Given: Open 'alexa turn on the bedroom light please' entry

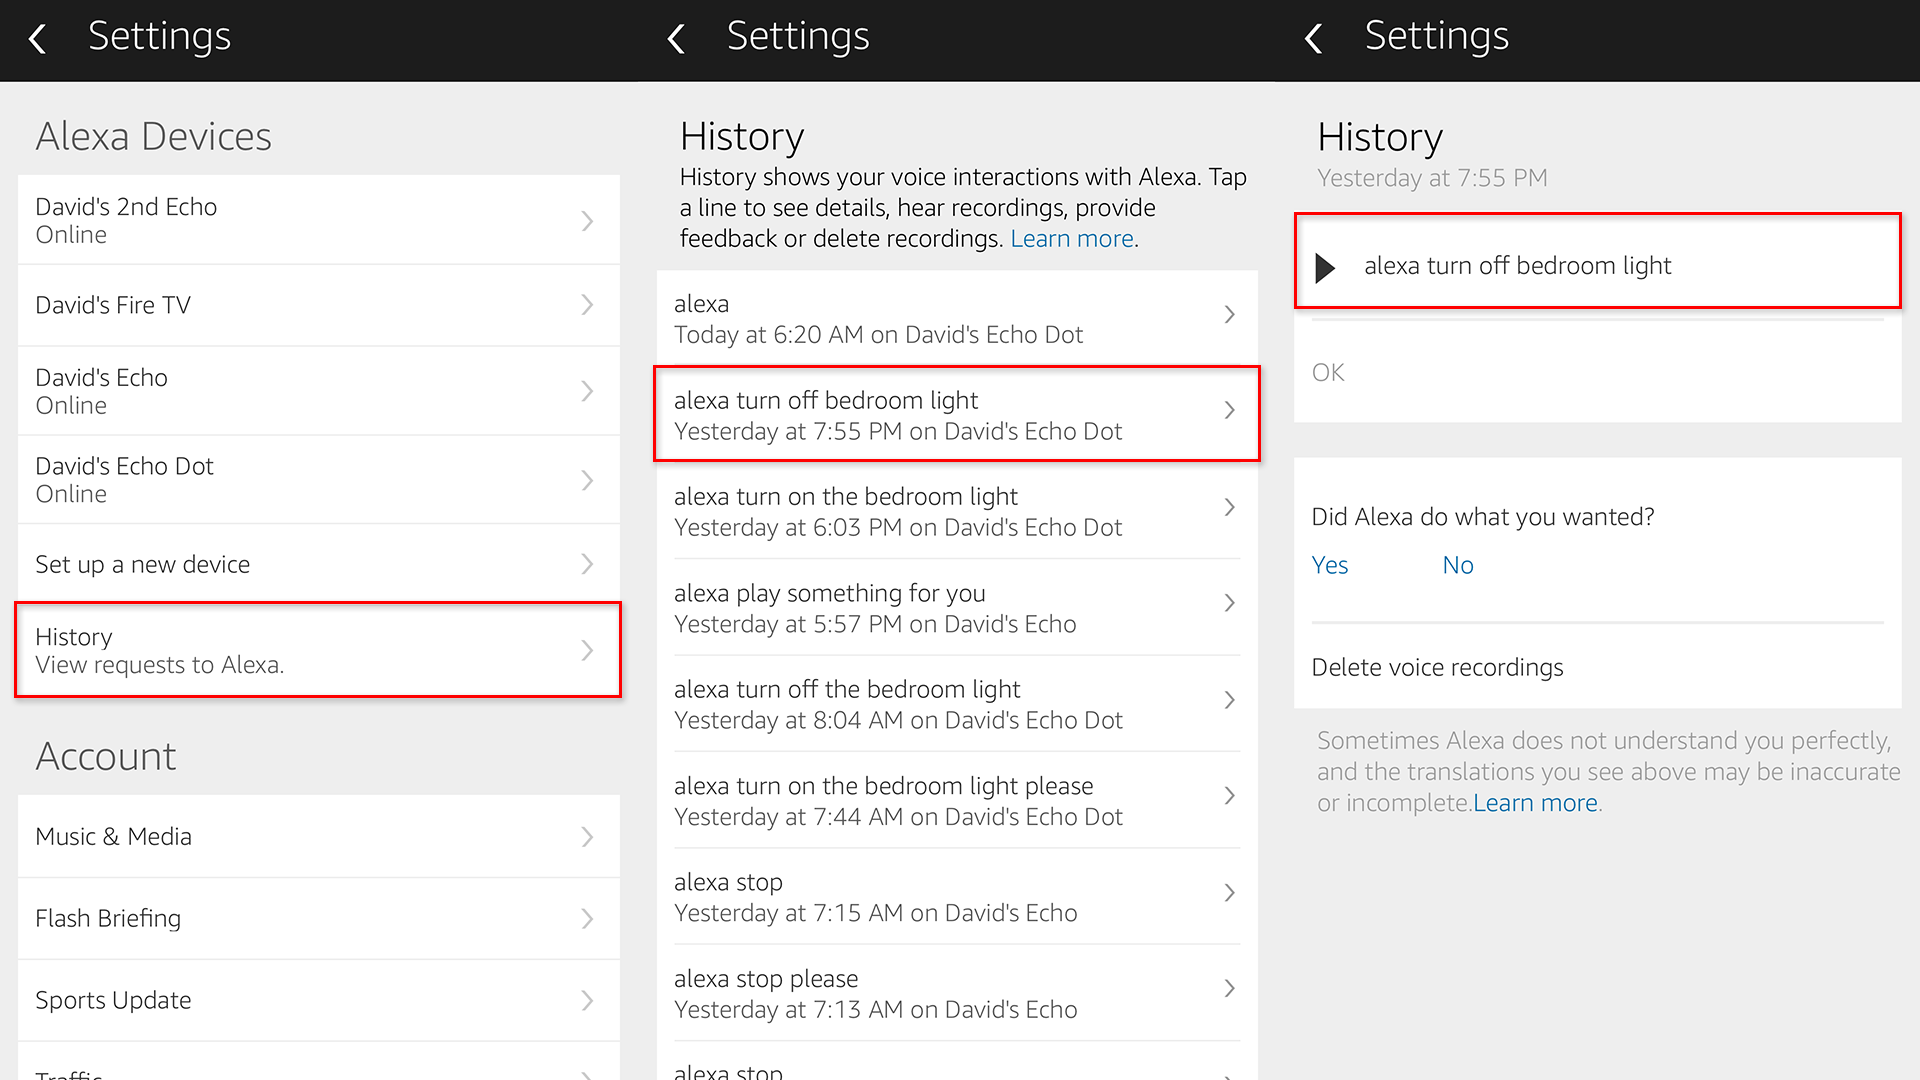Looking at the screenshot, I should (957, 801).
